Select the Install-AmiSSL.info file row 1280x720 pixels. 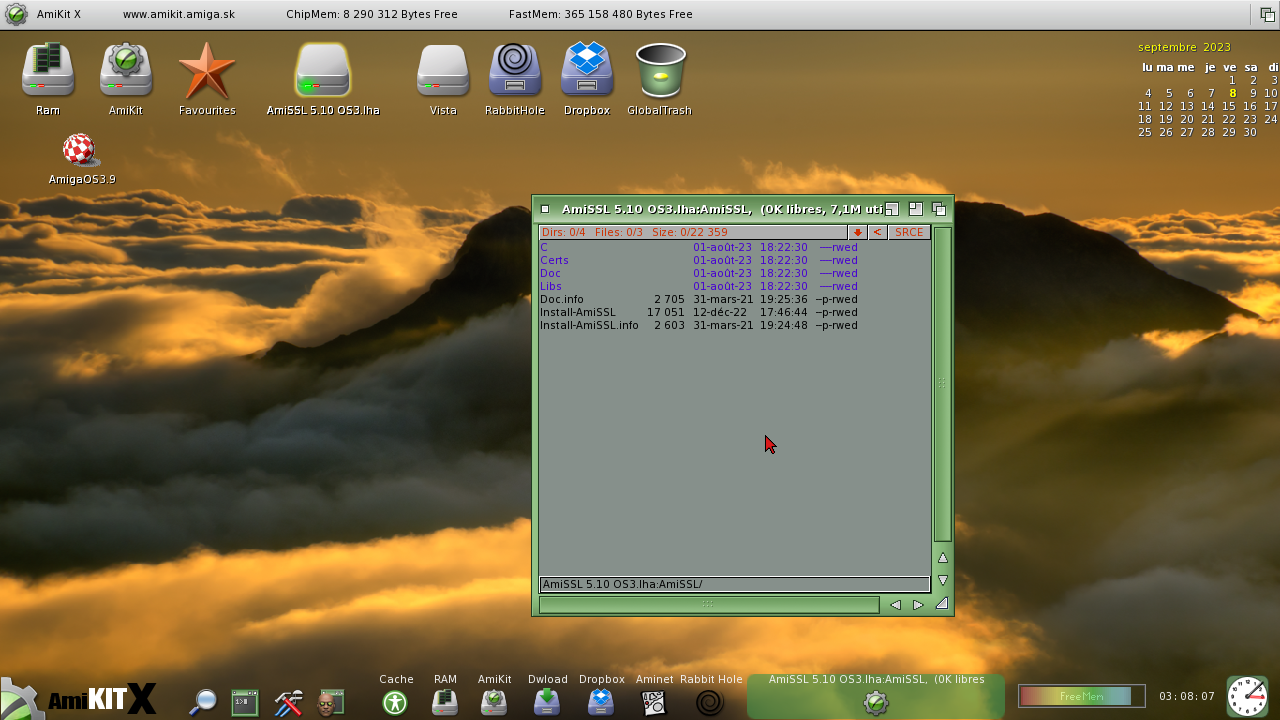[x=735, y=325]
